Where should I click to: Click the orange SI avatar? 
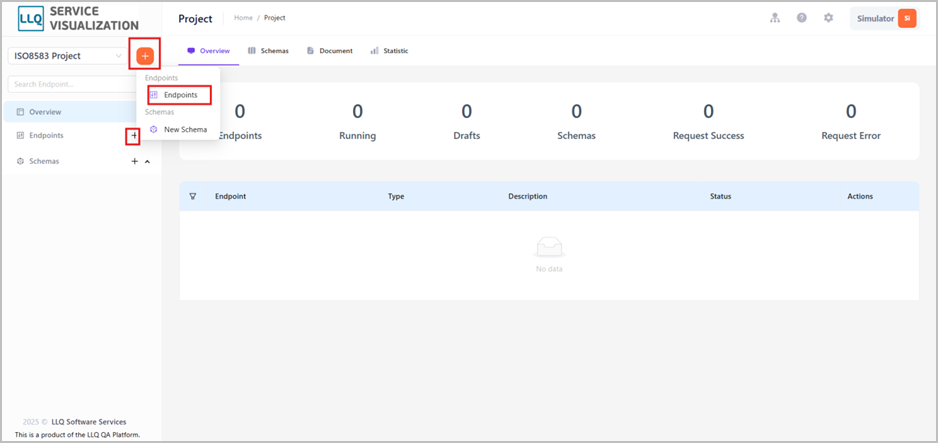pyautogui.click(x=907, y=19)
